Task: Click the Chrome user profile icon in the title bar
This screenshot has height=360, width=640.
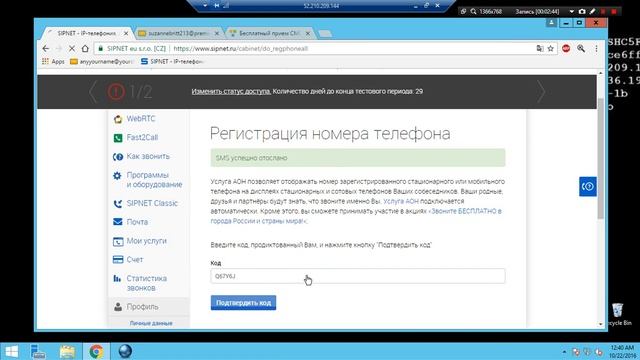Action: point(551,23)
